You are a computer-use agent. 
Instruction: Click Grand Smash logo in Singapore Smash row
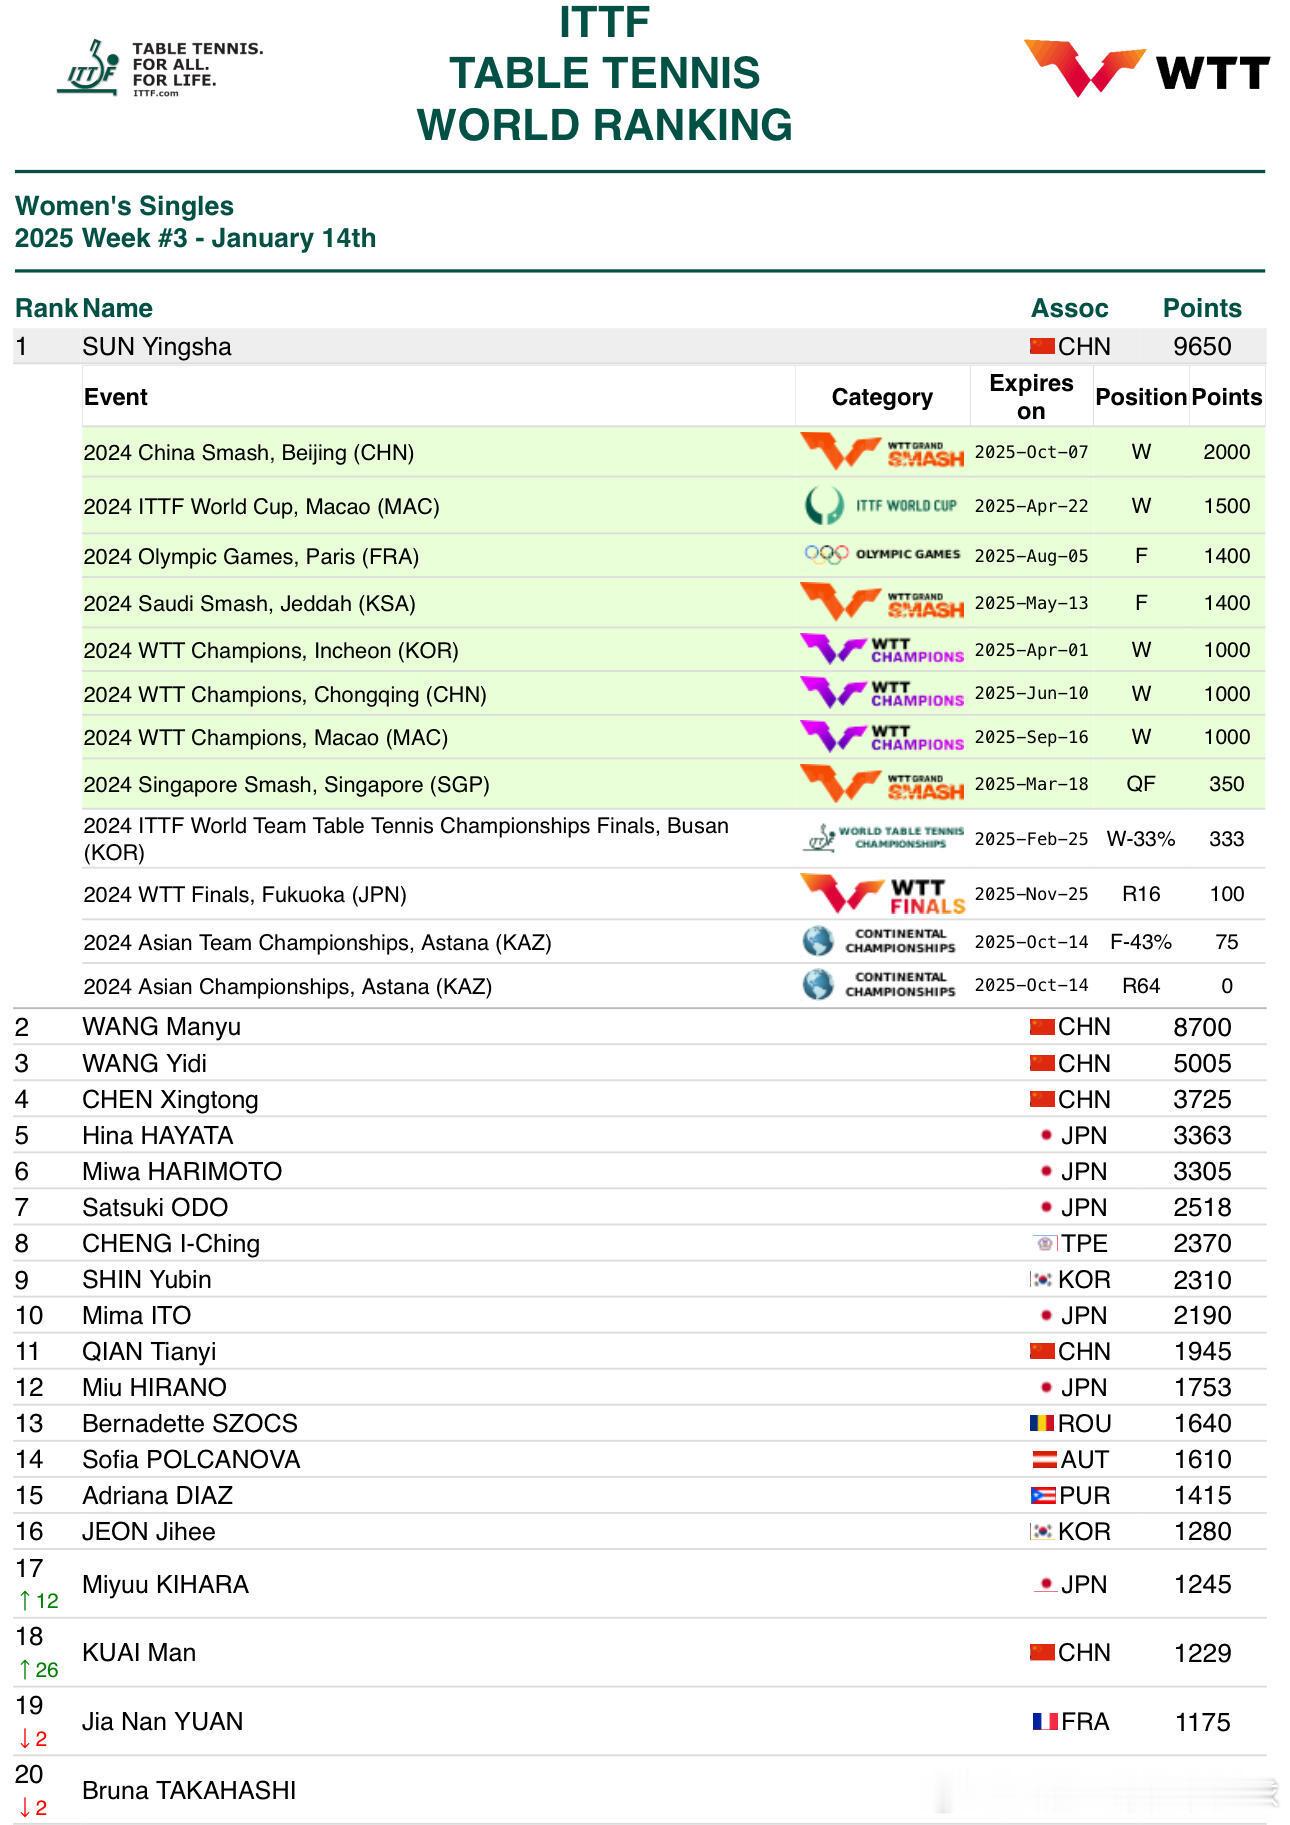(x=882, y=784)
